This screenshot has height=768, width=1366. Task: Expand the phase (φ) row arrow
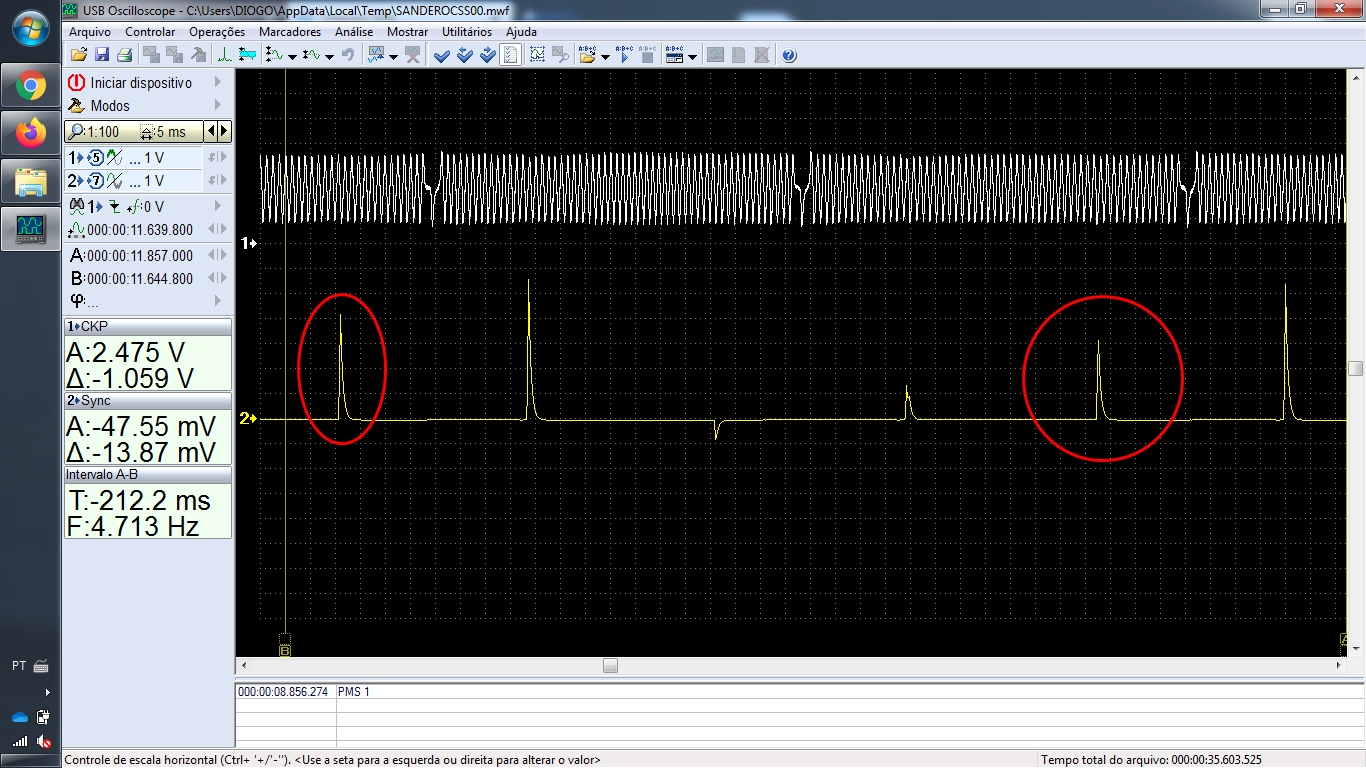[x=217, y=301]
